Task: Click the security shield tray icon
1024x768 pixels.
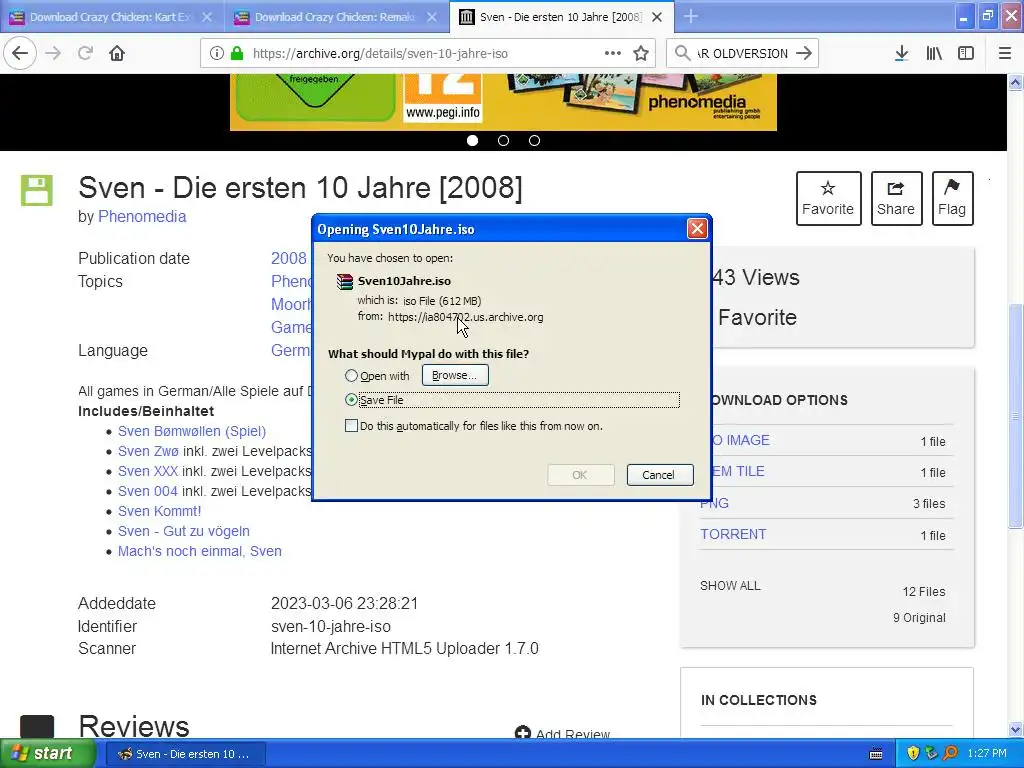Action: coord(913,753)
